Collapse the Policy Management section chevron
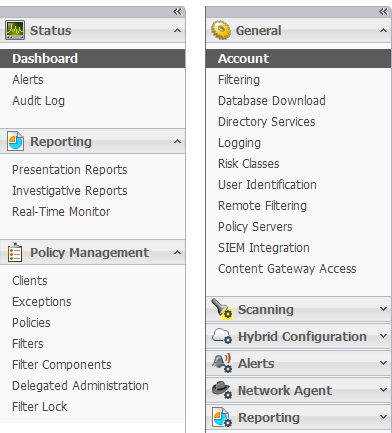 pyautogui.click(x=177, y=253)
